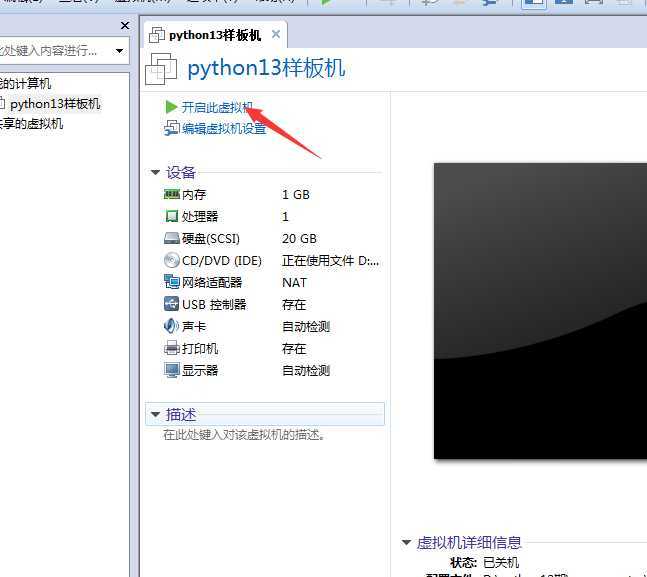Click the VM description text field
Screen dimensions: 647x577
pyautogui.click(x=244, y=435)
